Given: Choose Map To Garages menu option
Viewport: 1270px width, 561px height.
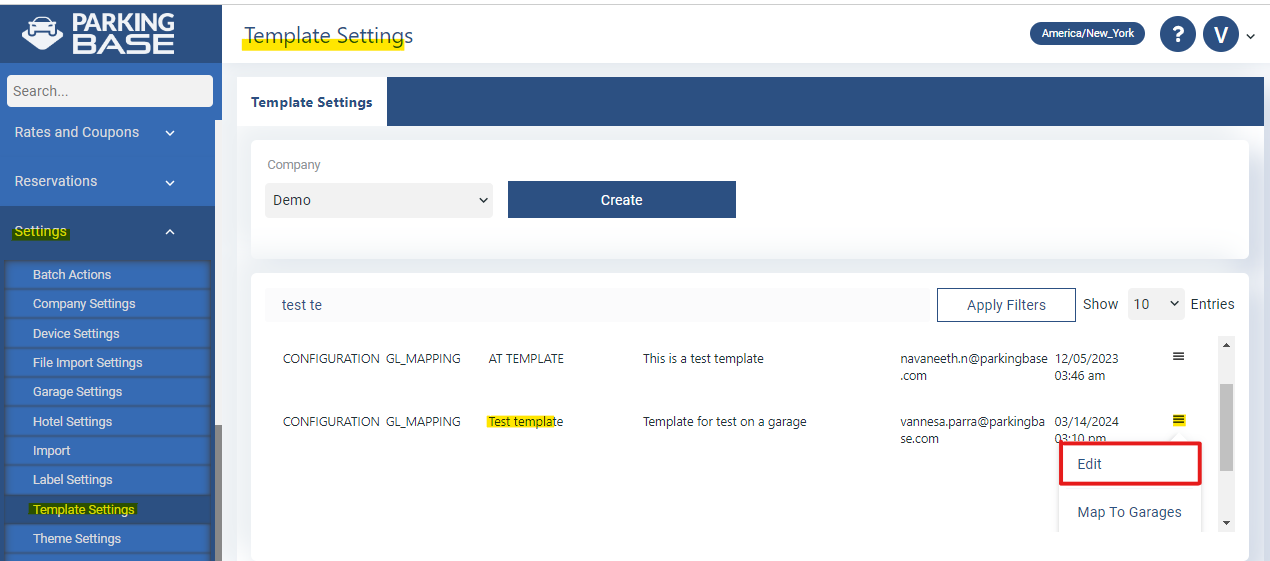Looking at the screenshot, I should (1129, 512).
